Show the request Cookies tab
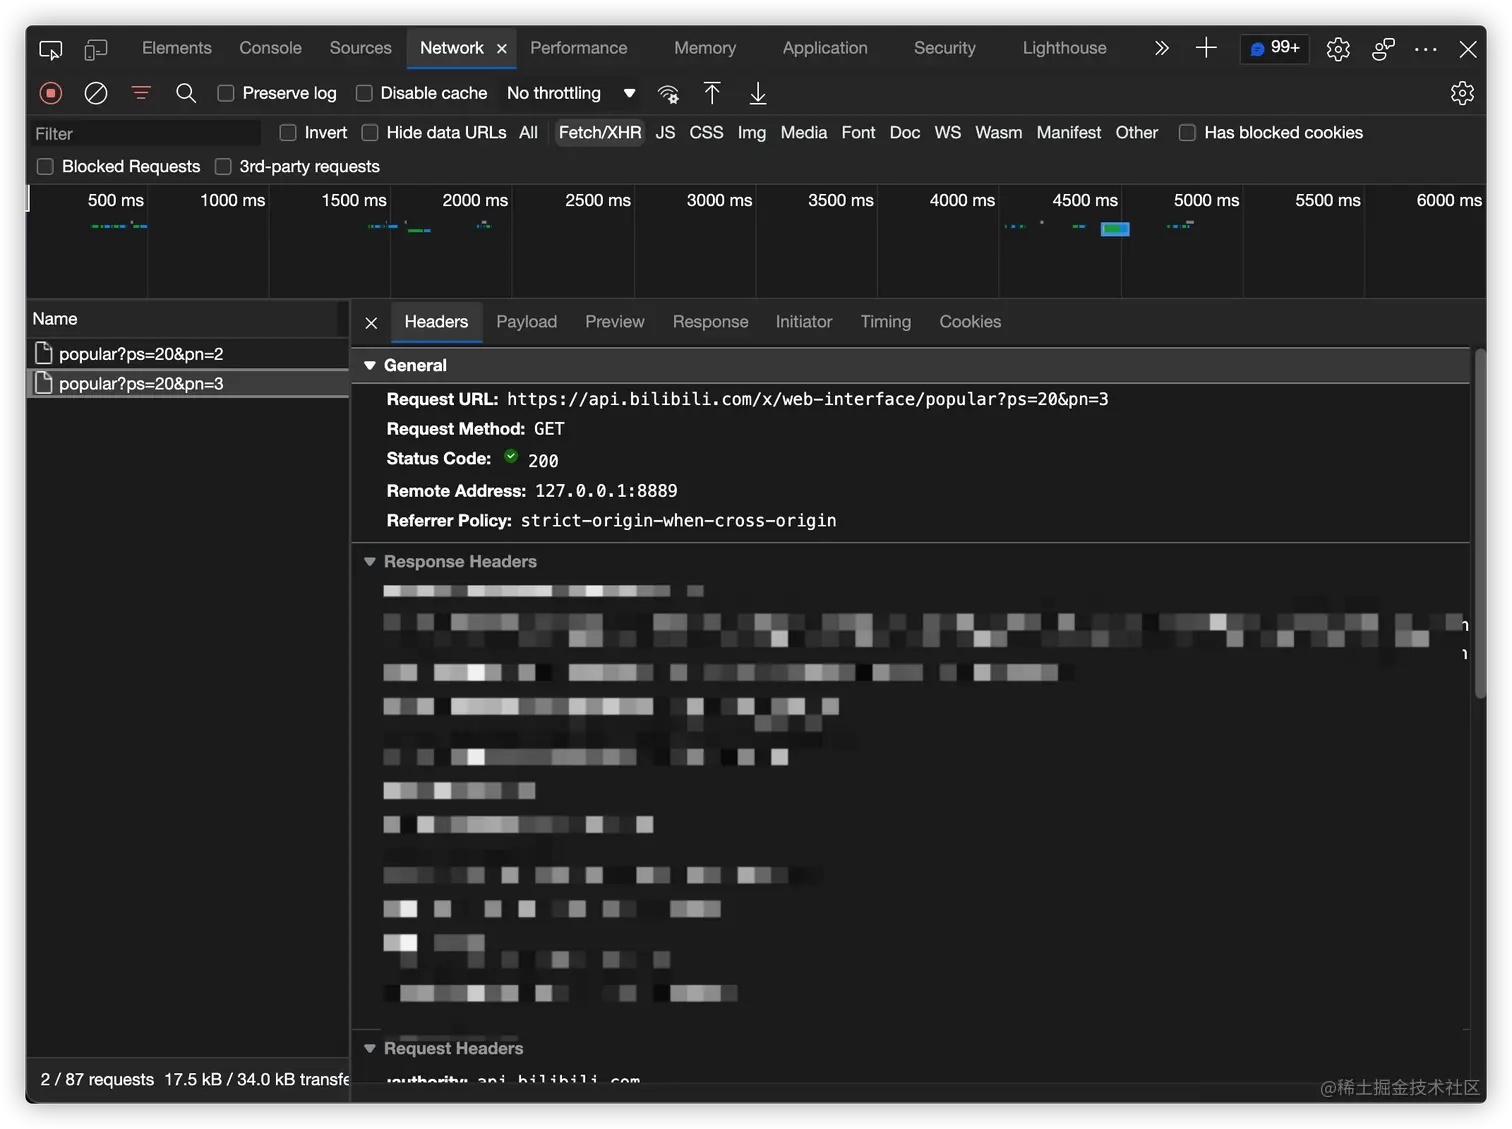Screen dimensions: 1512x1129 970,322
